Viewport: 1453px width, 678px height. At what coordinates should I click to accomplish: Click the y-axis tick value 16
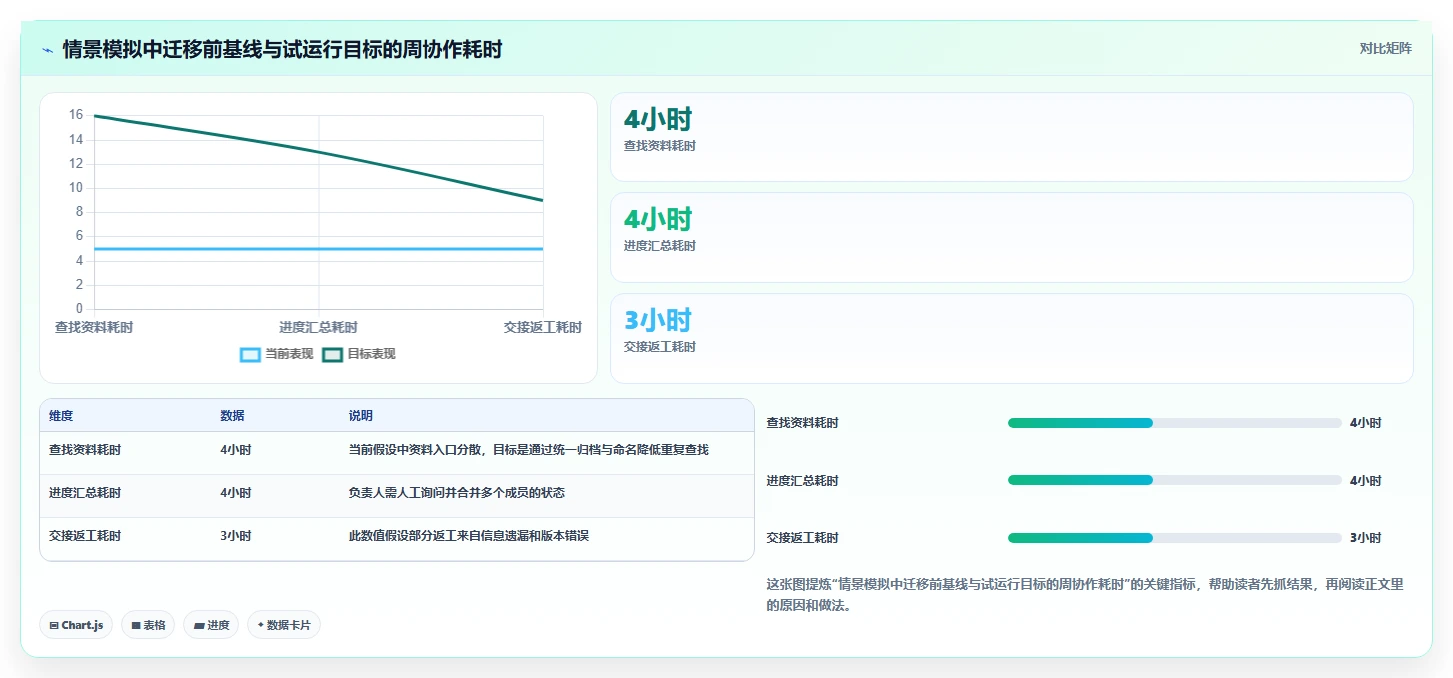[76, 115]
